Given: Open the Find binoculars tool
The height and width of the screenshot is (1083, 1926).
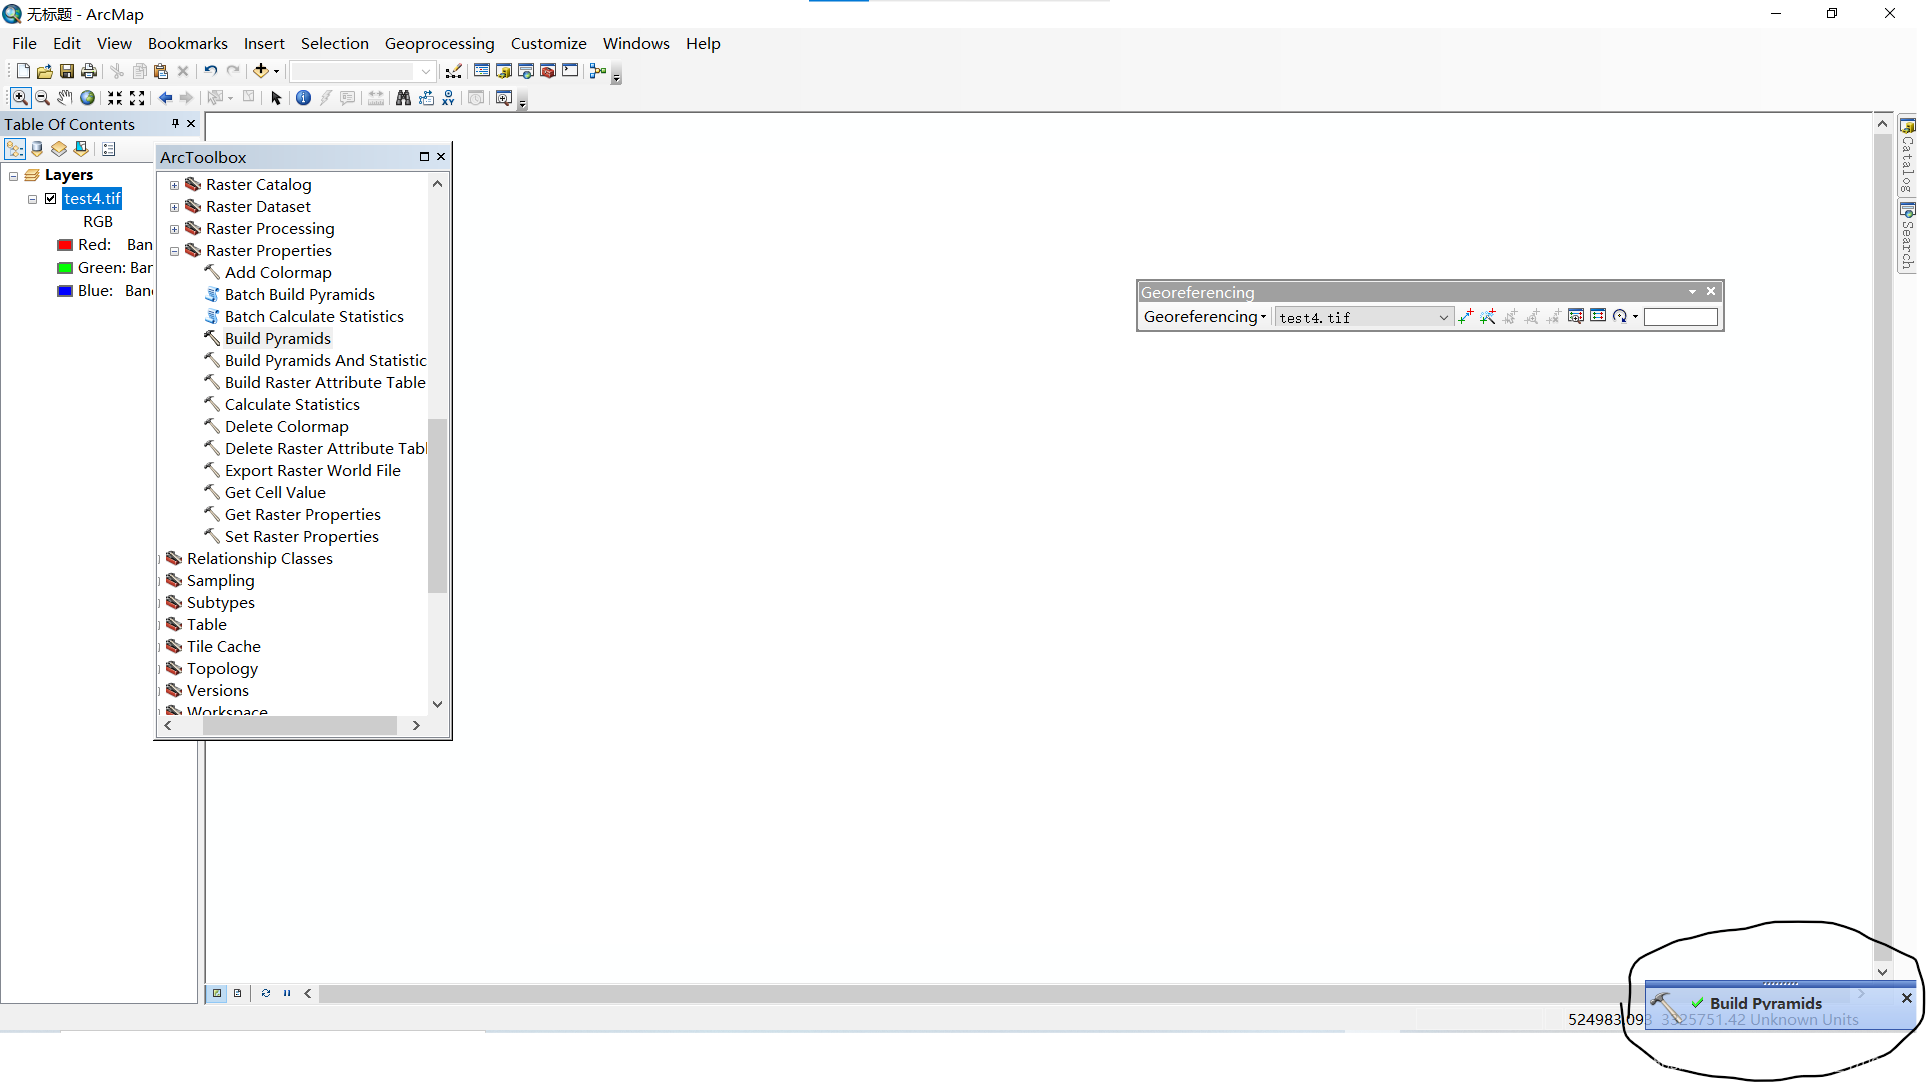Looking at the screenshot, I should coord(403,98).
